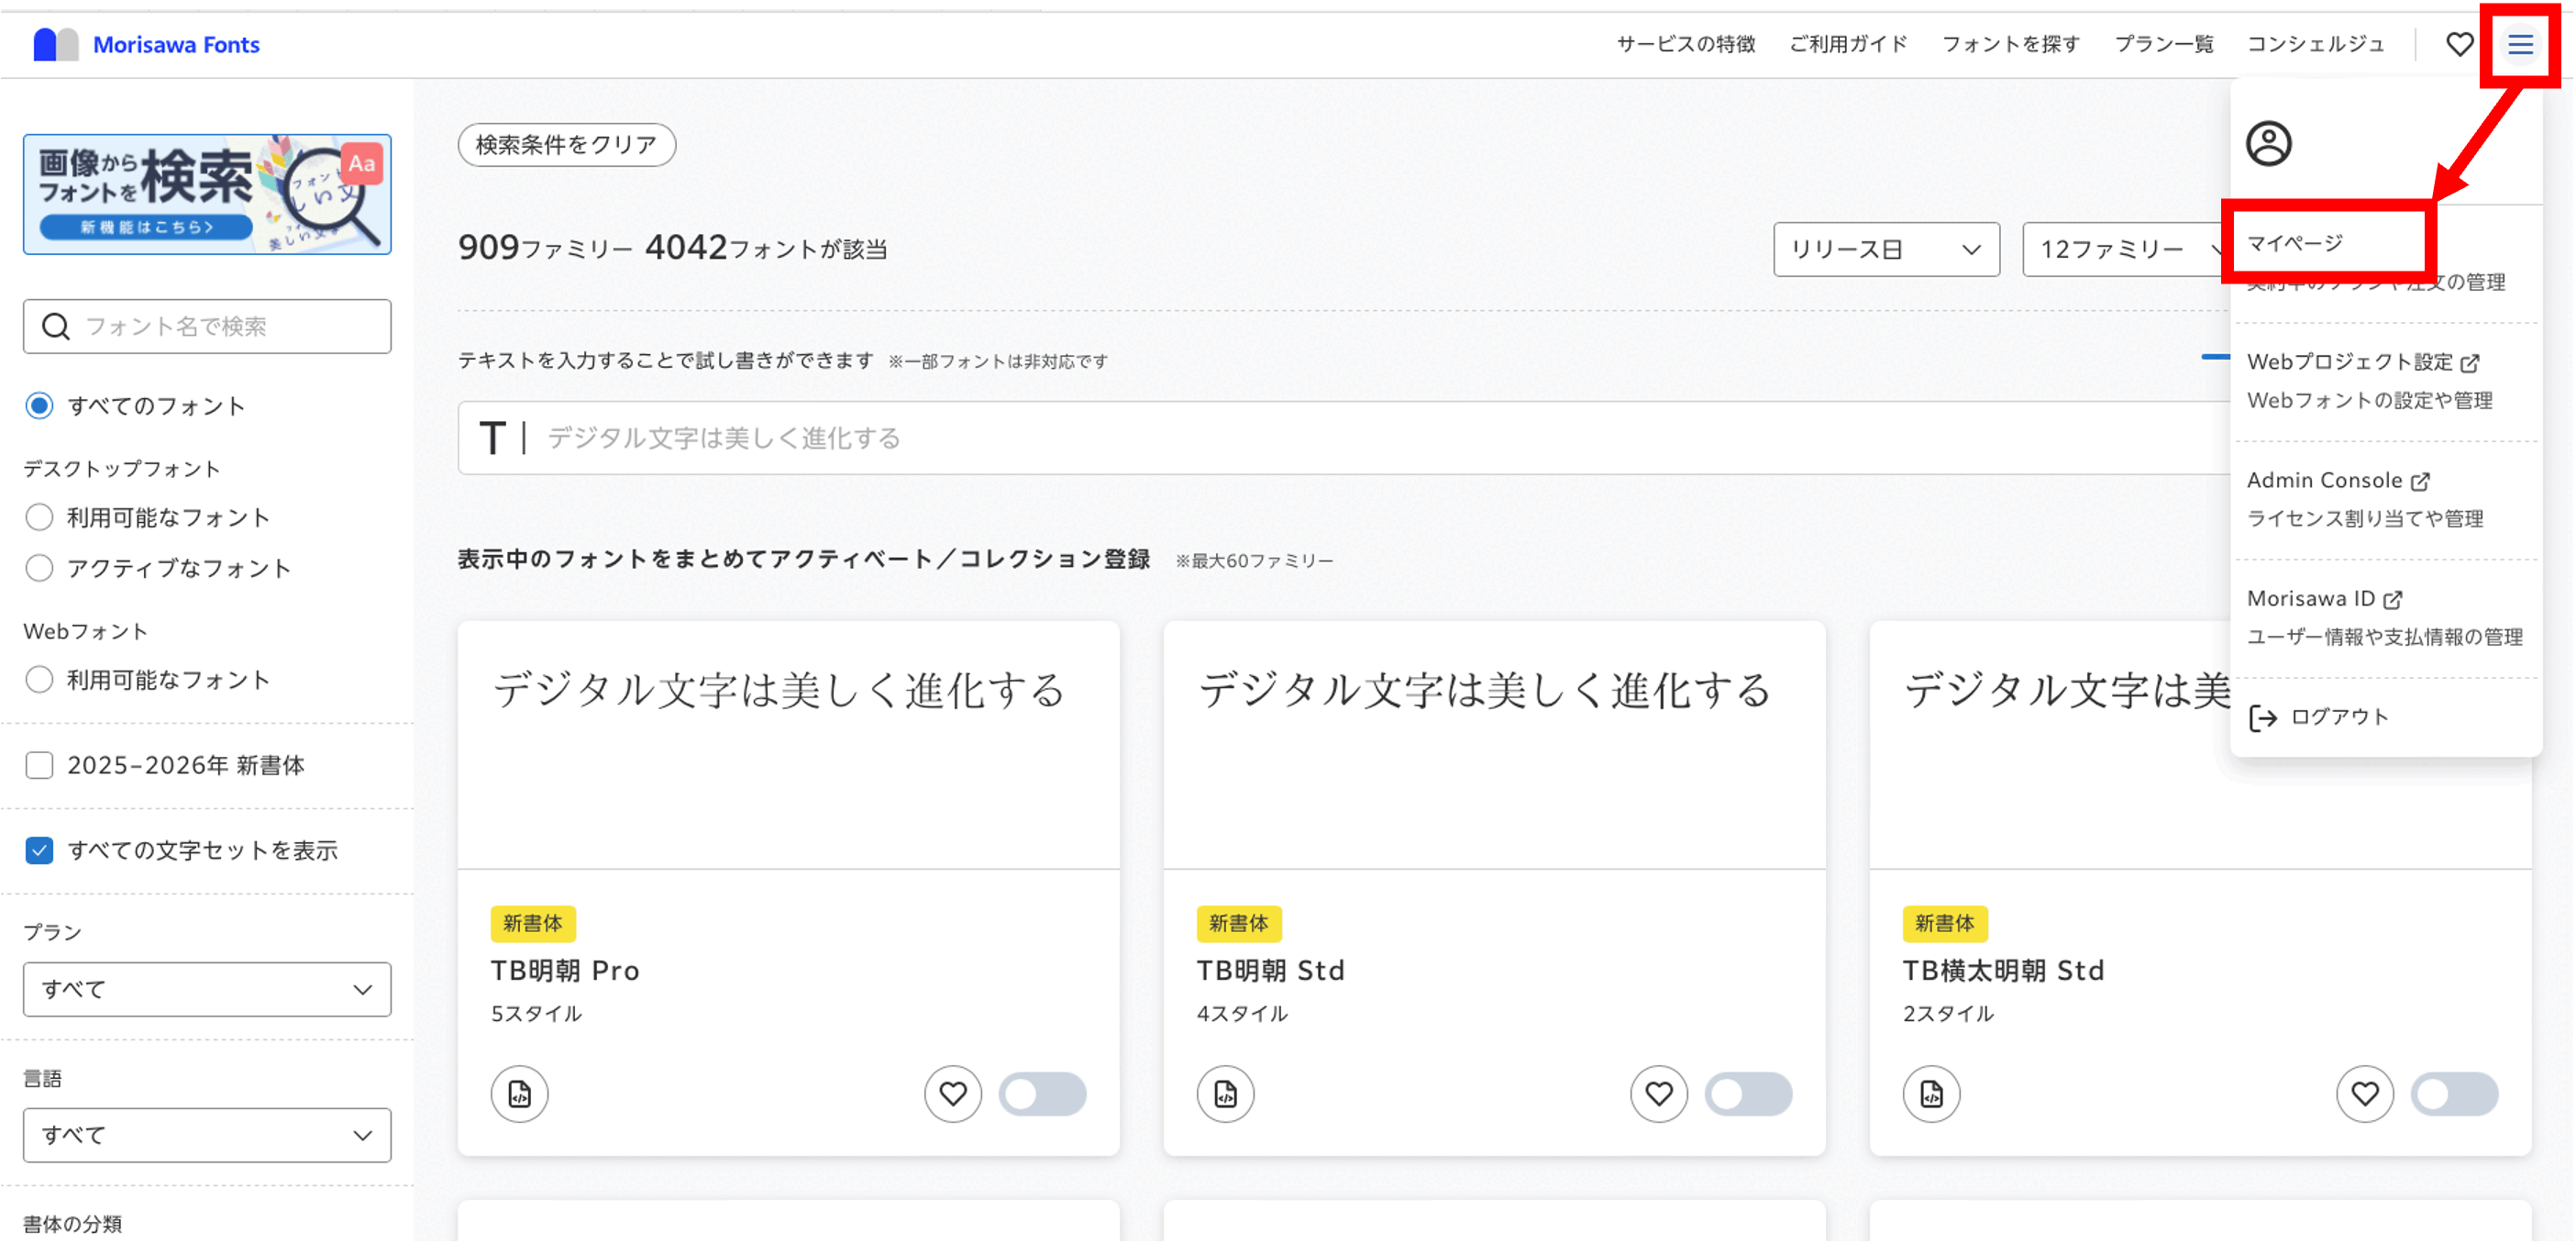Click the フォント名で検索 search field
Screen dimensions: 2576x1244
point(207,326)
